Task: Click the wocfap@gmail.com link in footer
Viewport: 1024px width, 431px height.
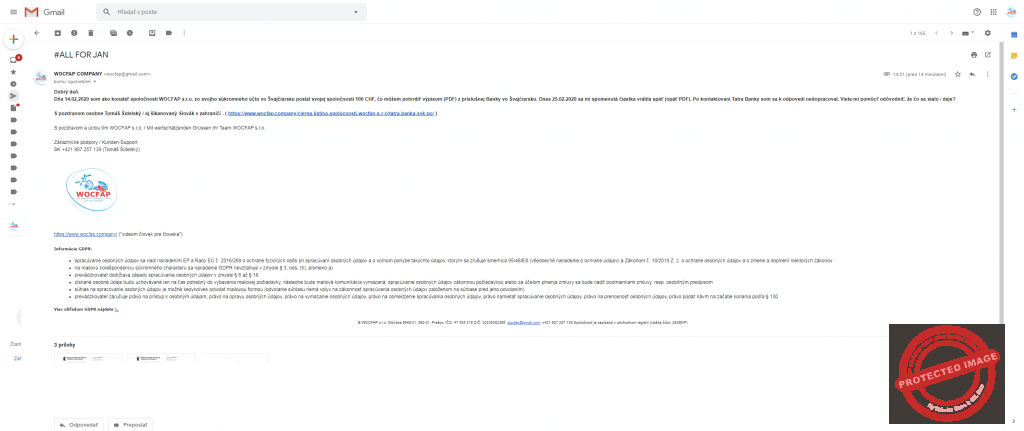Action: coord(523,323)
